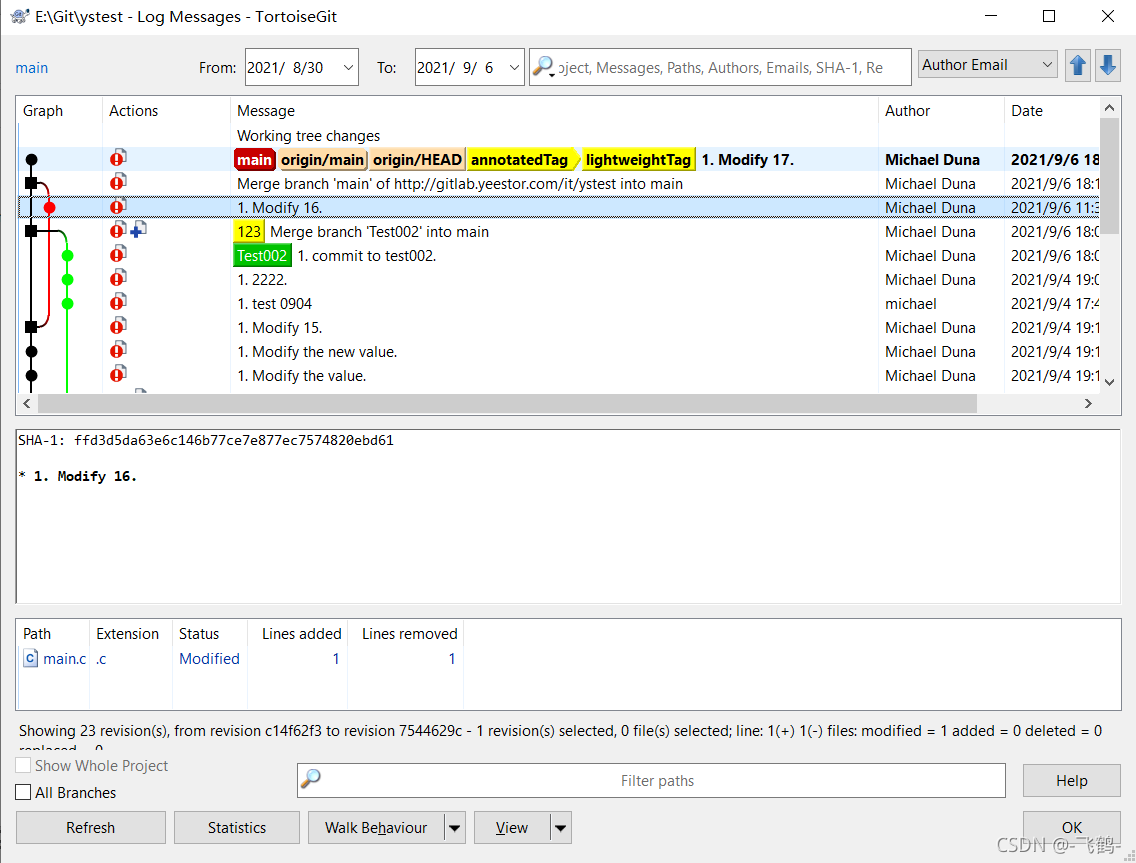Screen dimensions: 1136x863
Task: Select the Working tree changes row
Action: (558, 136)
